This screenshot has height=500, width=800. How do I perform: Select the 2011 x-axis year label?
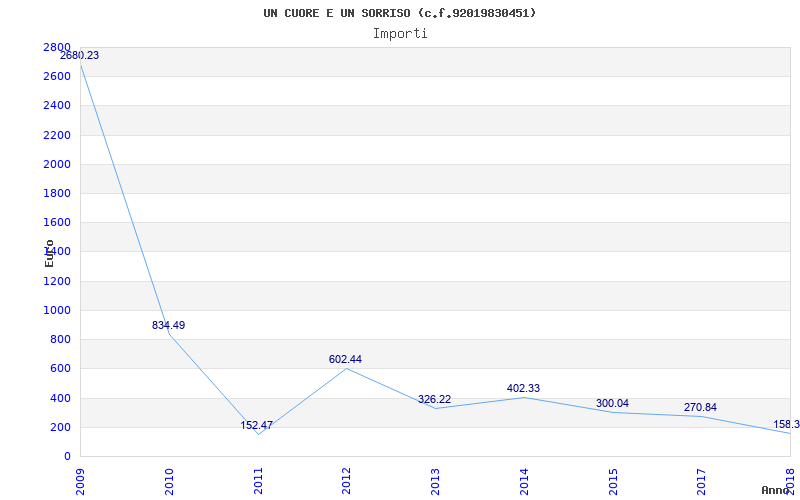(258, 481)
